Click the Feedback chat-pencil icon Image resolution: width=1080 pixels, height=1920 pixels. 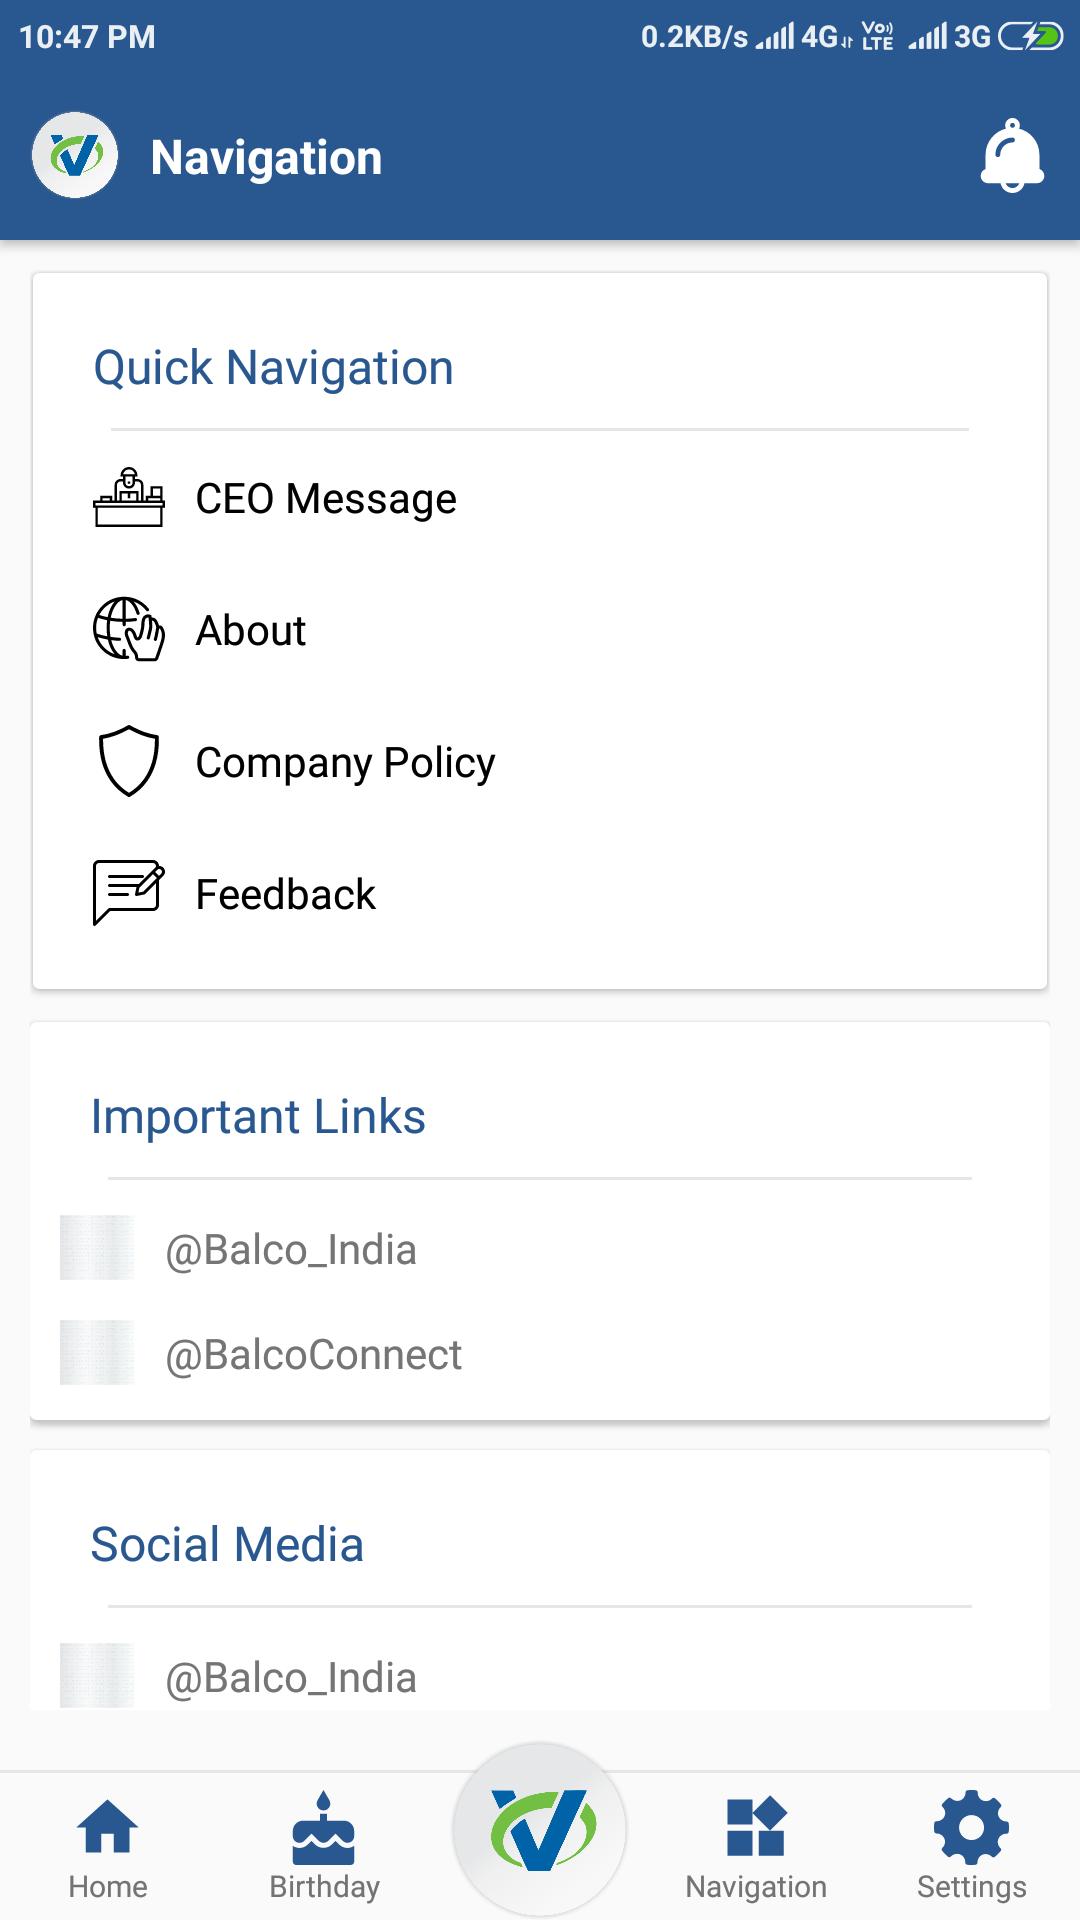tap(129, 893)
